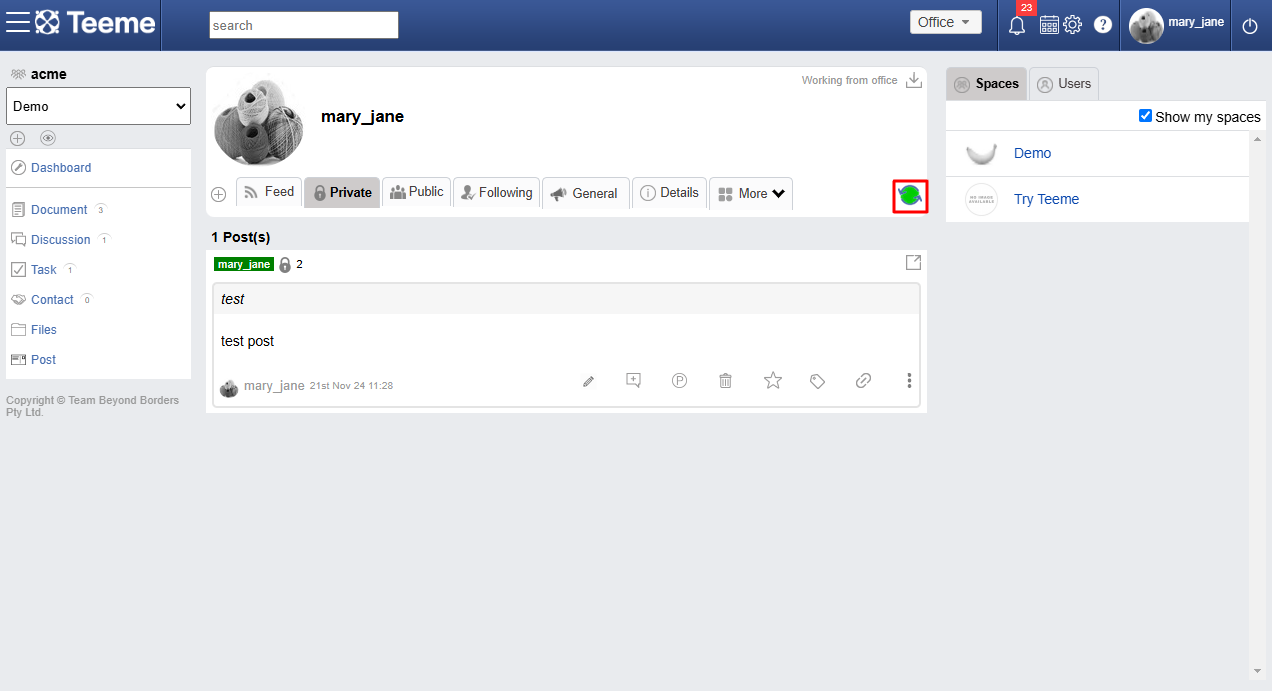Open Task section in sidebar

(x=44, y=270)
